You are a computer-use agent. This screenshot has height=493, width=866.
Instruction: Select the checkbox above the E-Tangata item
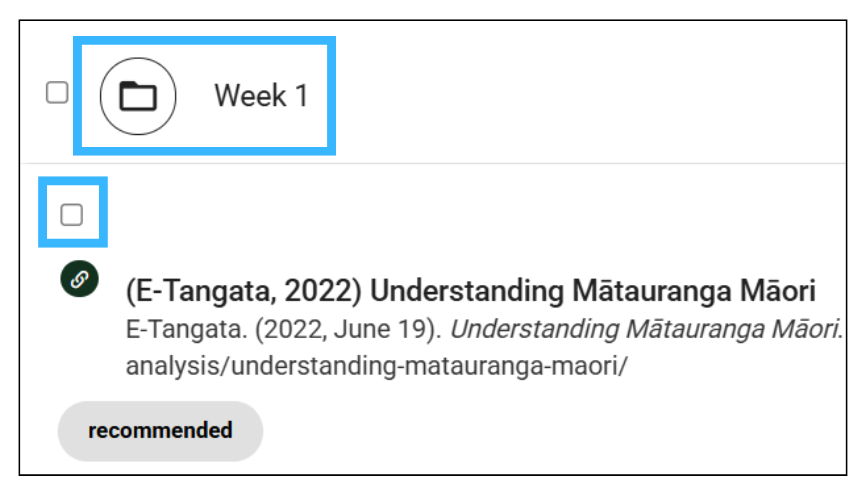click(72, 214)
